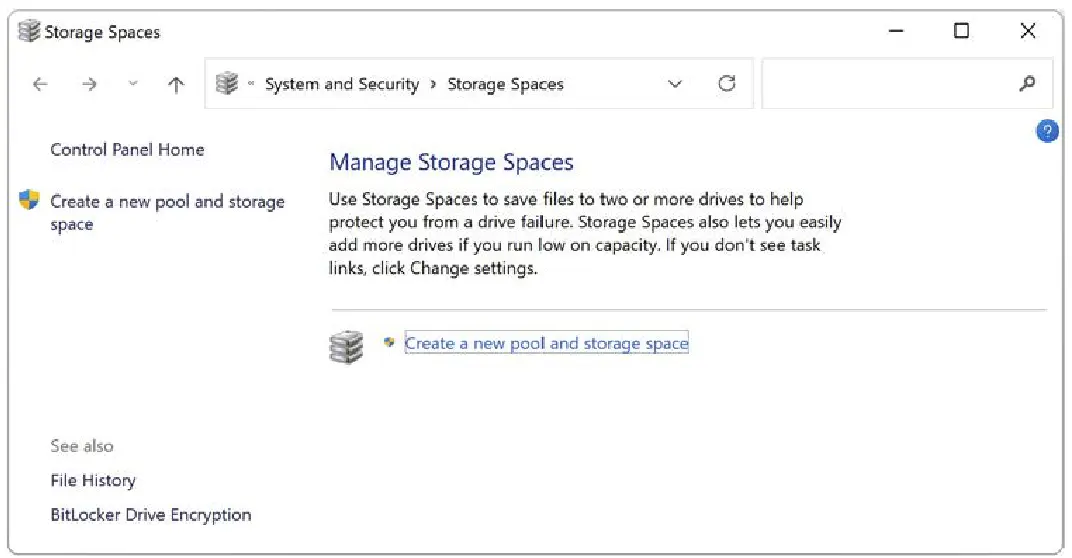Click the drive icon in address bar
The image size is (1072, 558).
click(228, 85)
